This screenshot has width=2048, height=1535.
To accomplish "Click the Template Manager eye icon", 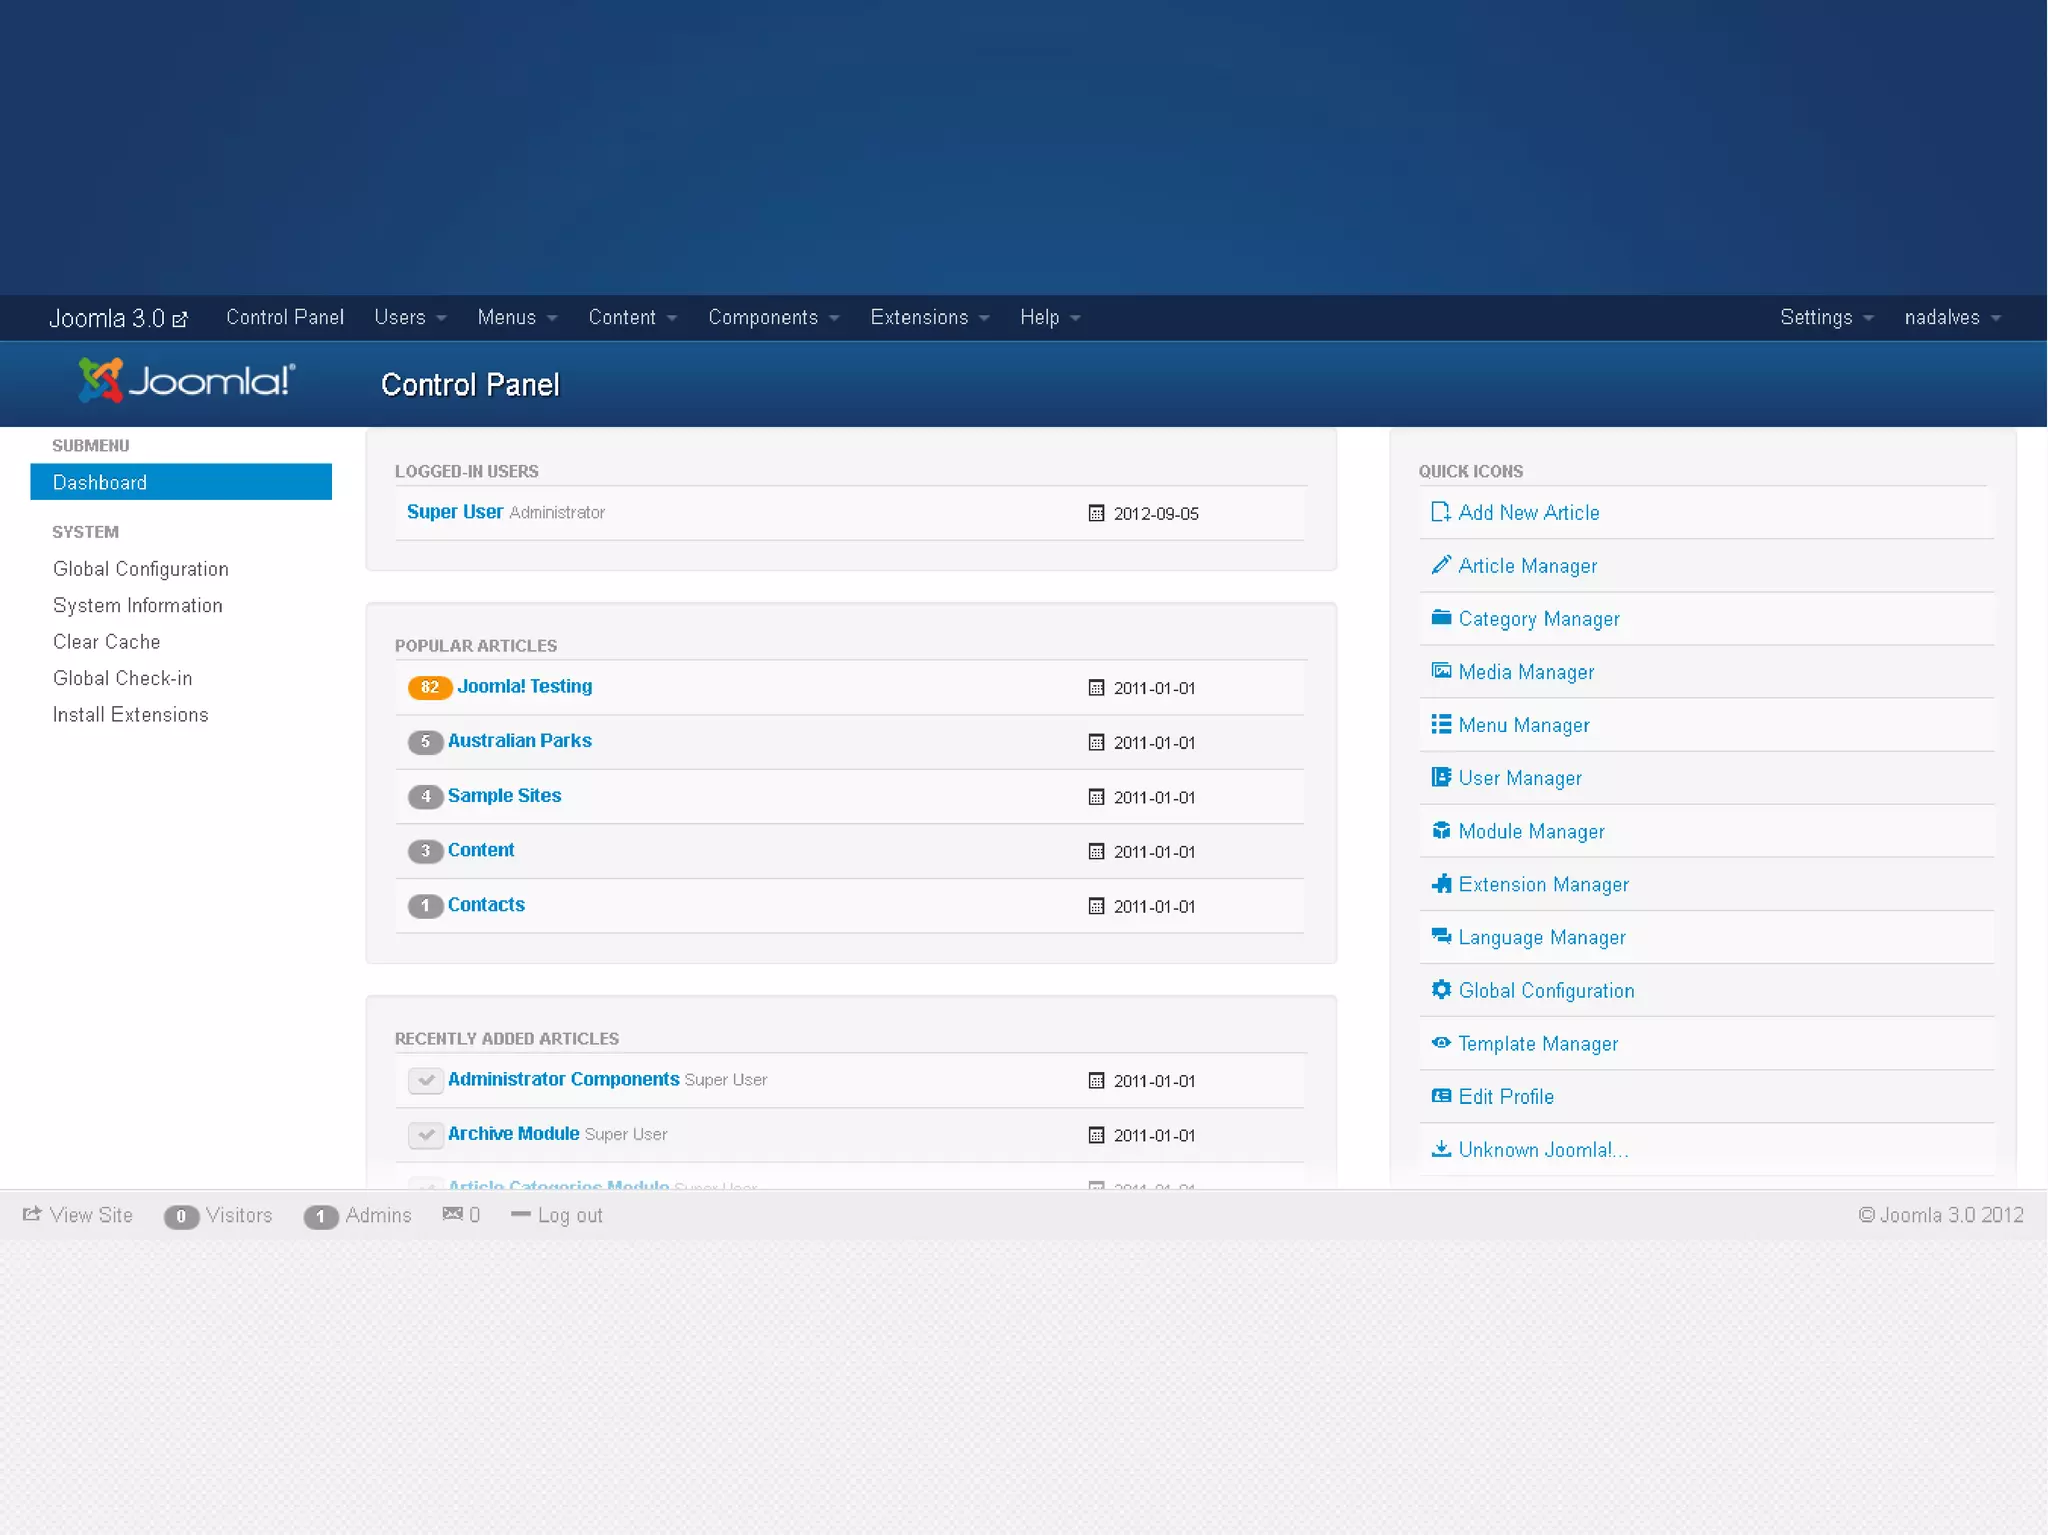I will [x=1440, y=1043].
